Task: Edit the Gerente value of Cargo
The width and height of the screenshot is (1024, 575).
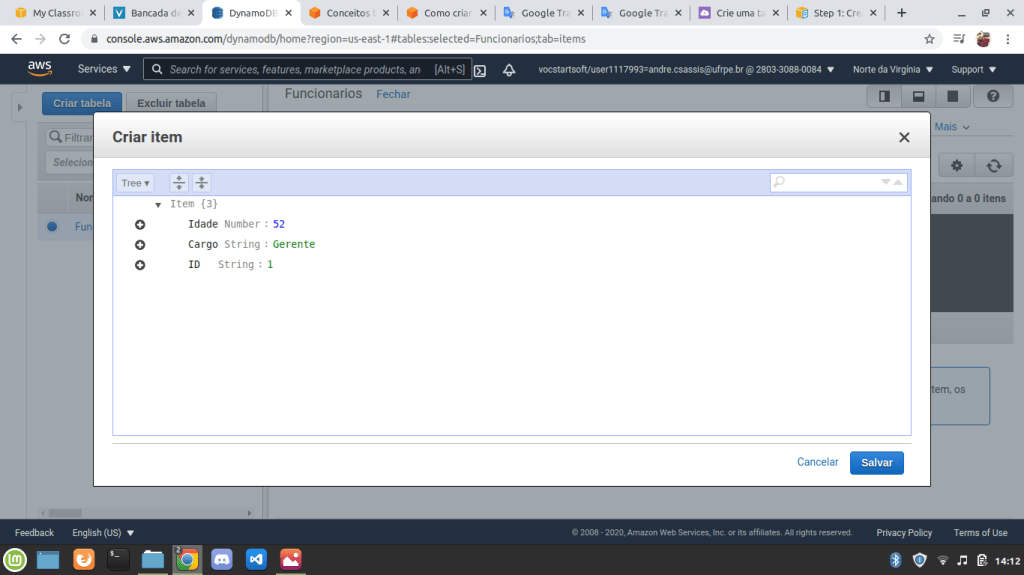Action: (x=294, y=245)
